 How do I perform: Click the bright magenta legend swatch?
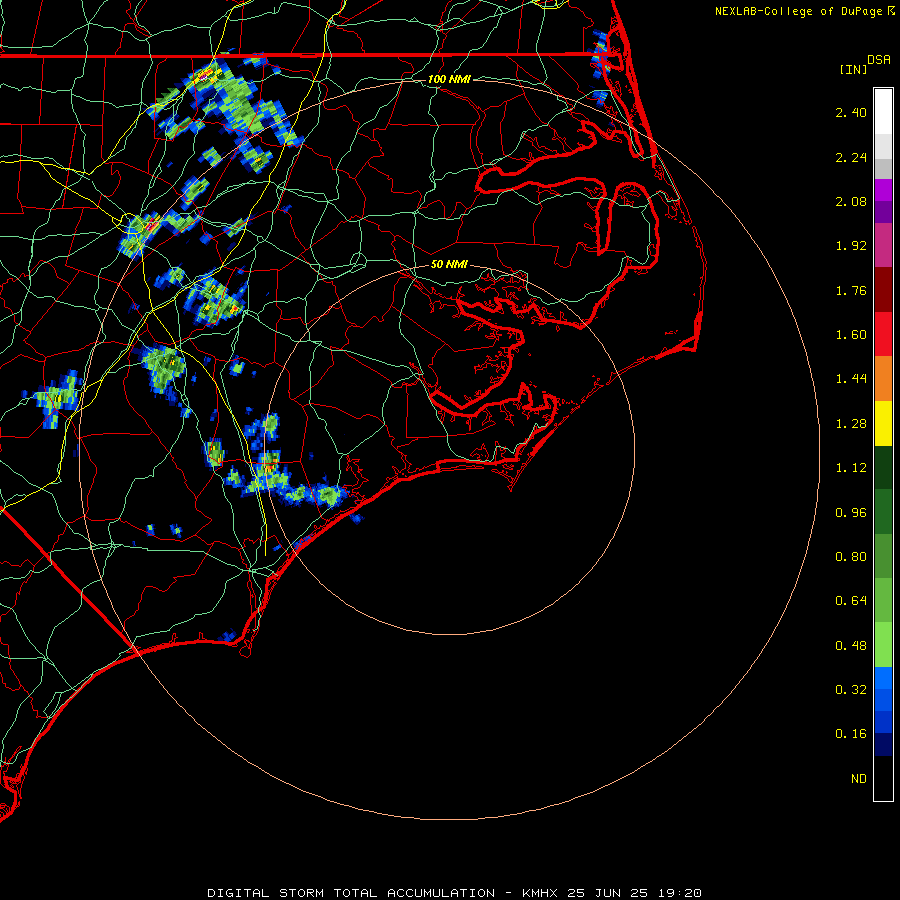(x=883, y=190)
